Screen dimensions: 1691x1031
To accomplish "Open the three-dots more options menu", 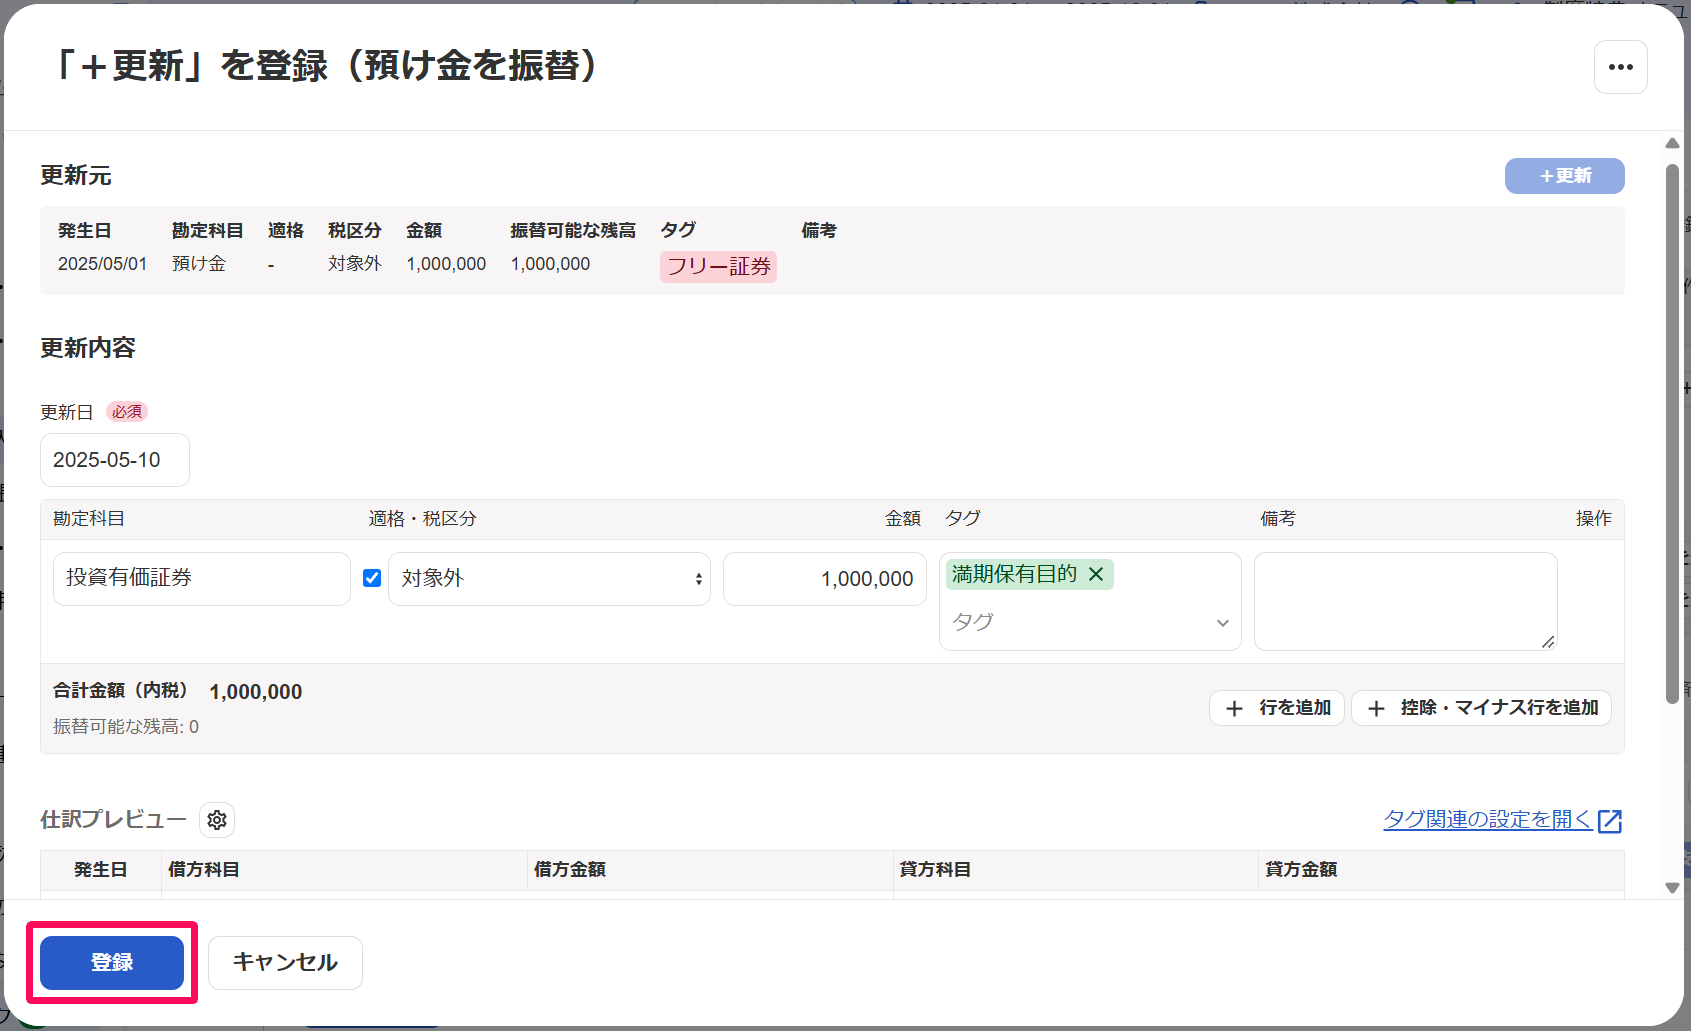I will pos(1620,67).
